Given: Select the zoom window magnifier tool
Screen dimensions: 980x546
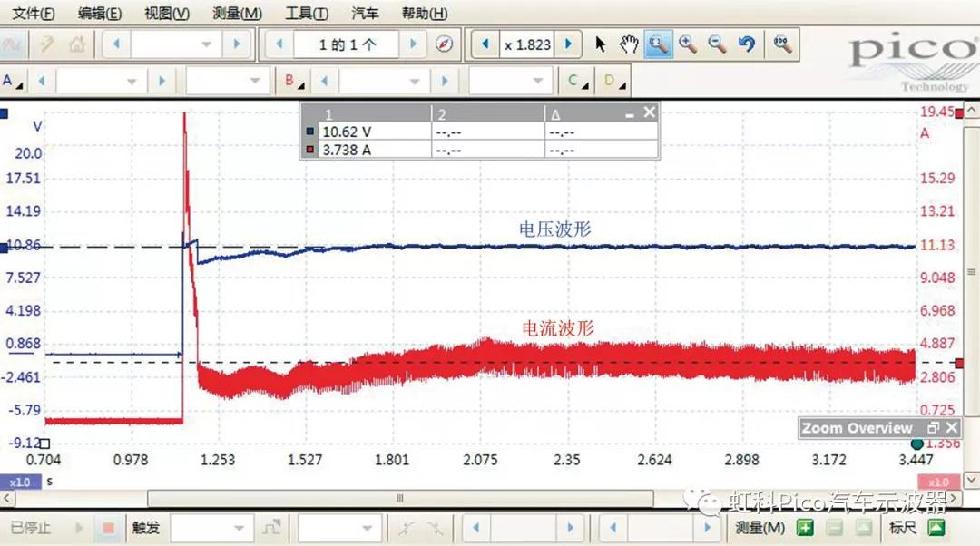Looking at the screenshot, I should [658, 44].
